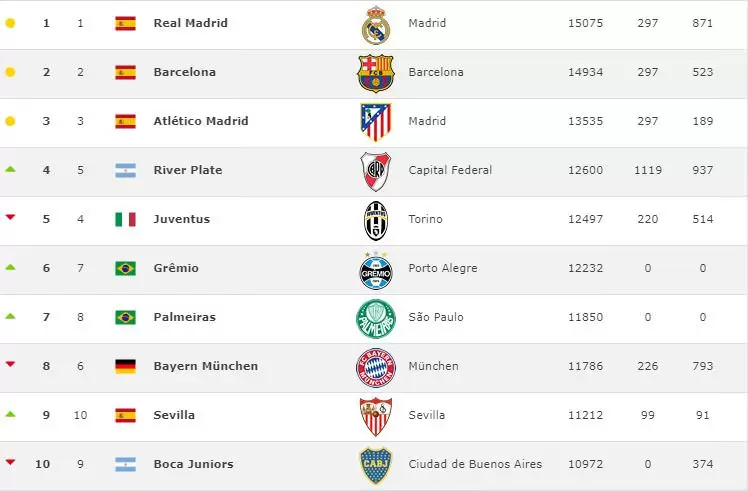The width and height of the screenshot is (748, 491).
Task: Open the Palmeiras team link
Action: click(x=184, y=317)
